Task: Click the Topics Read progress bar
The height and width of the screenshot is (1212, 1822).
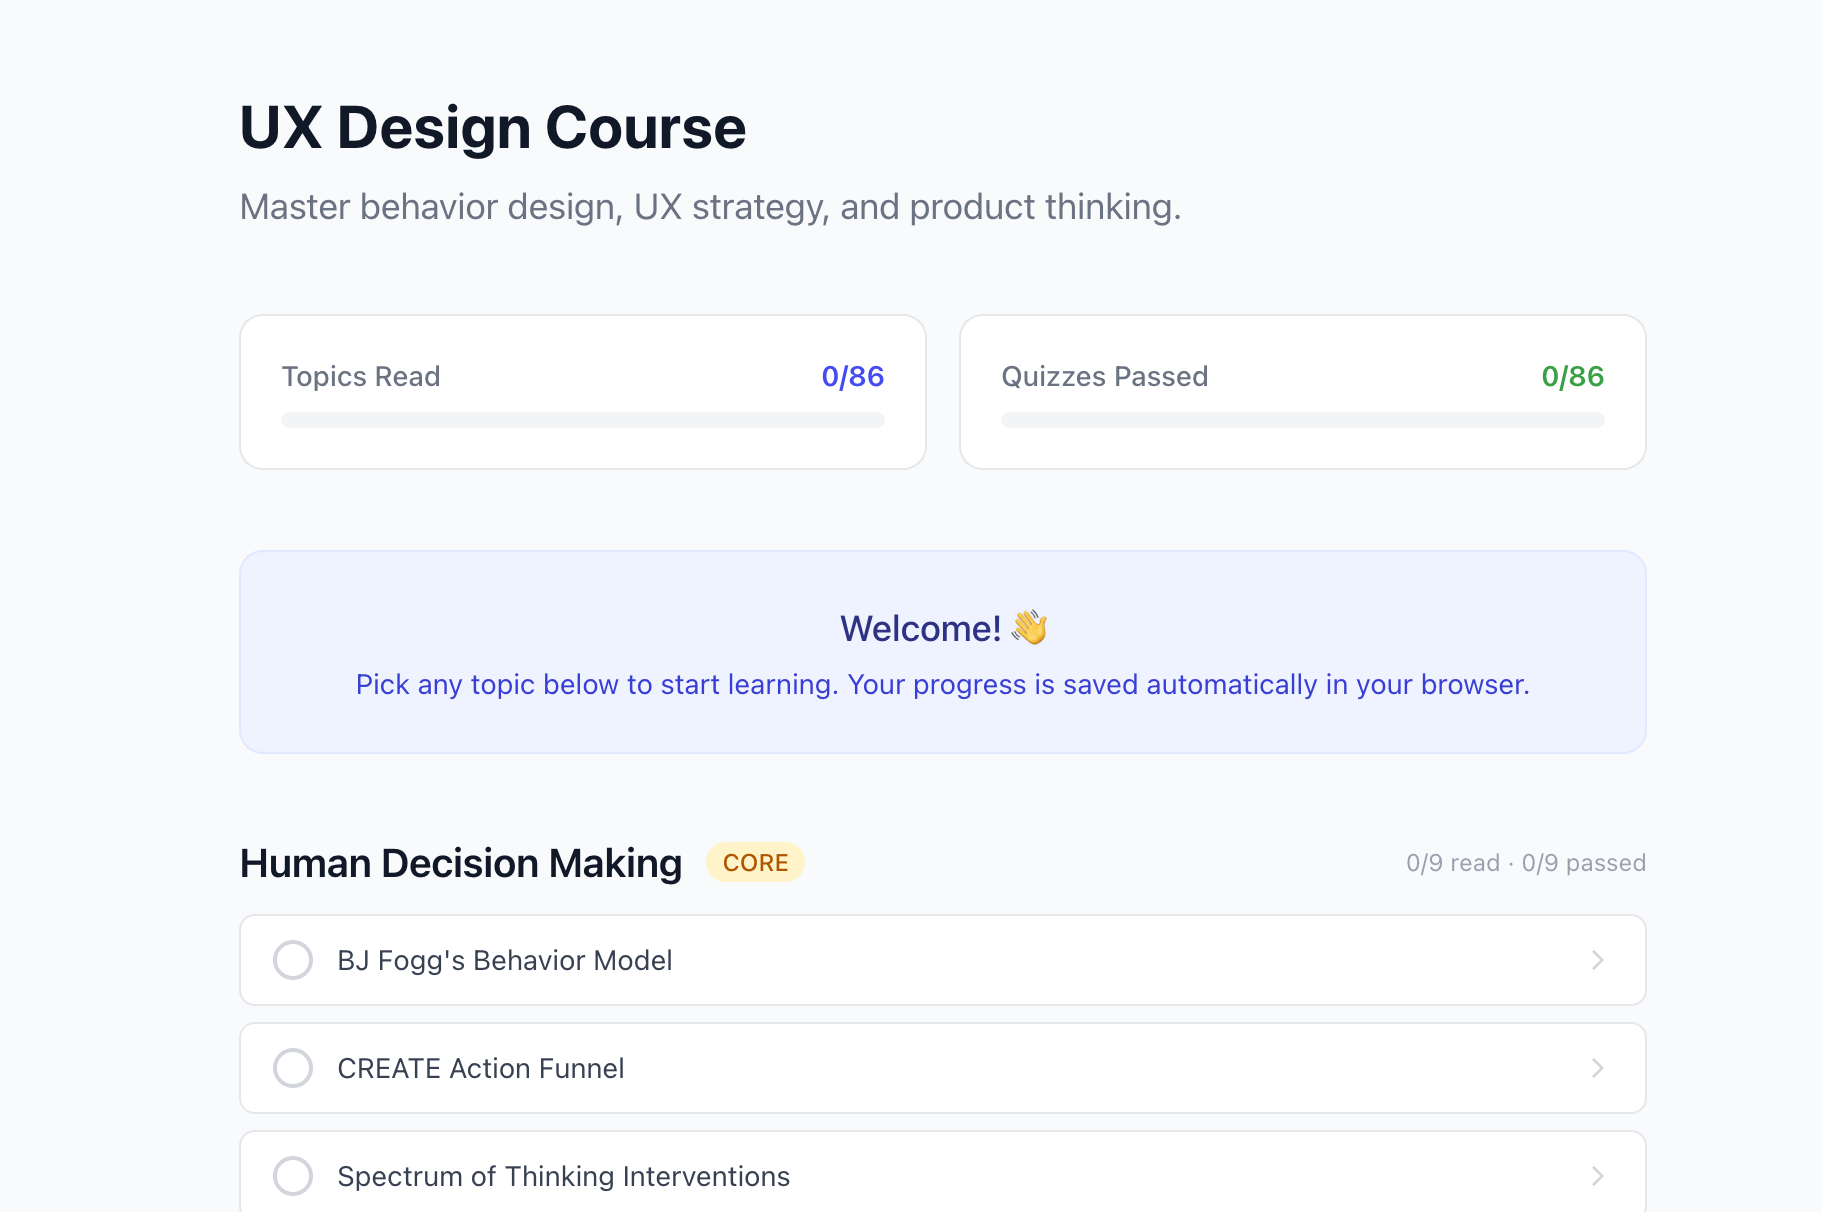Action: [582, 420]
